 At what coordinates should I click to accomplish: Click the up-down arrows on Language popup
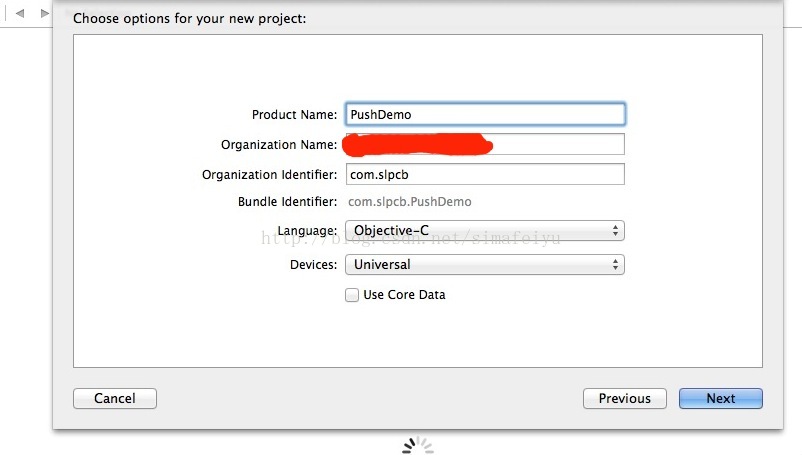pos(615,231)
